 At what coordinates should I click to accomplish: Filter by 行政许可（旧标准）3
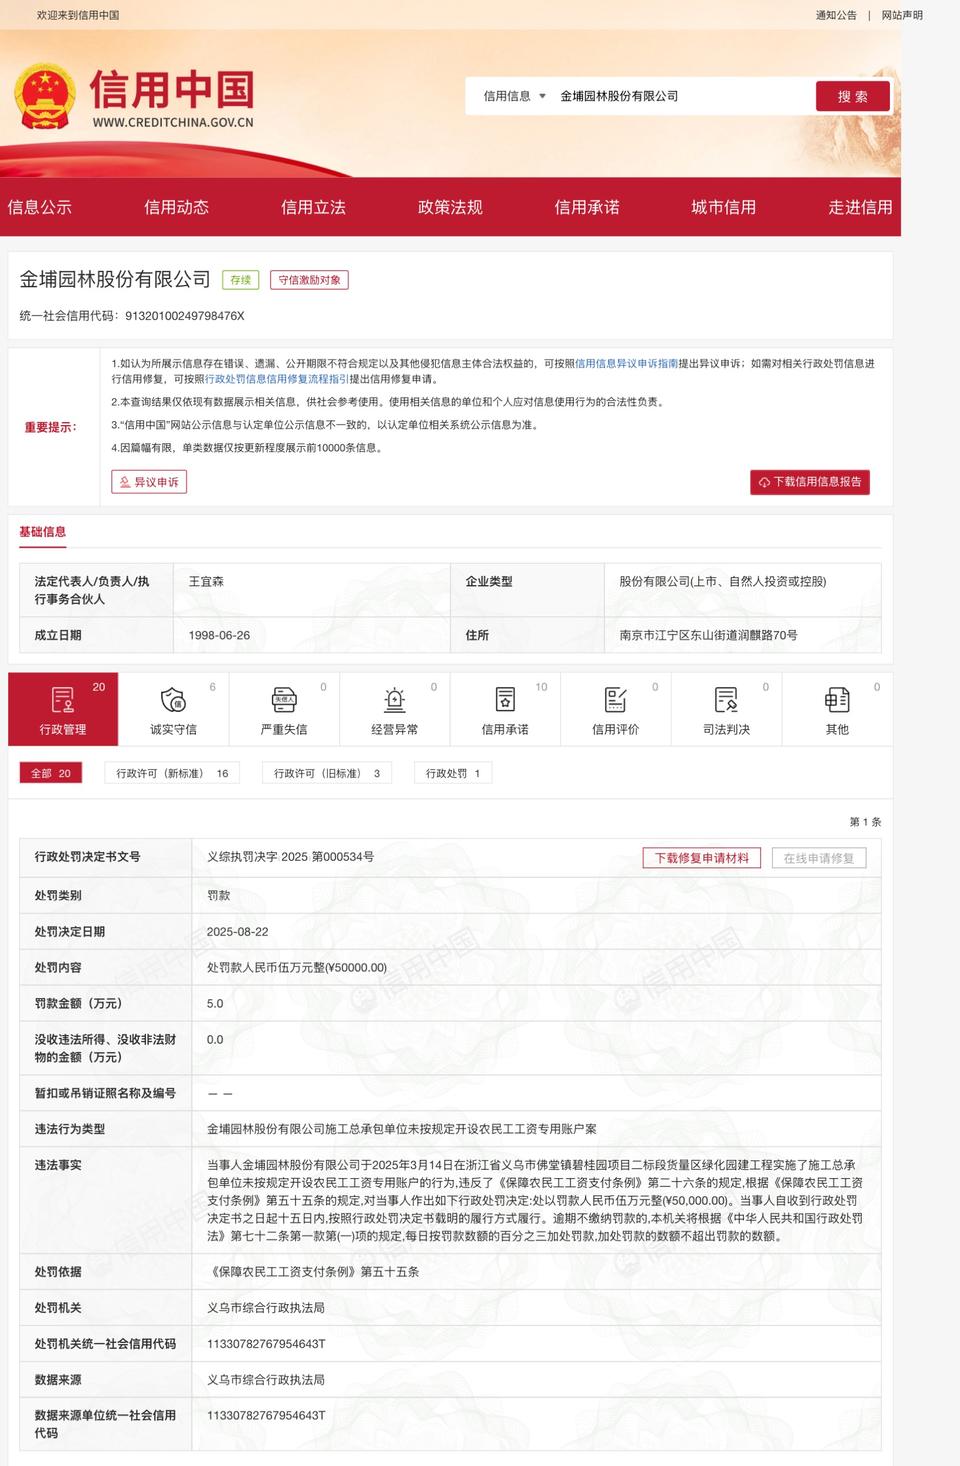click(327, 773)
